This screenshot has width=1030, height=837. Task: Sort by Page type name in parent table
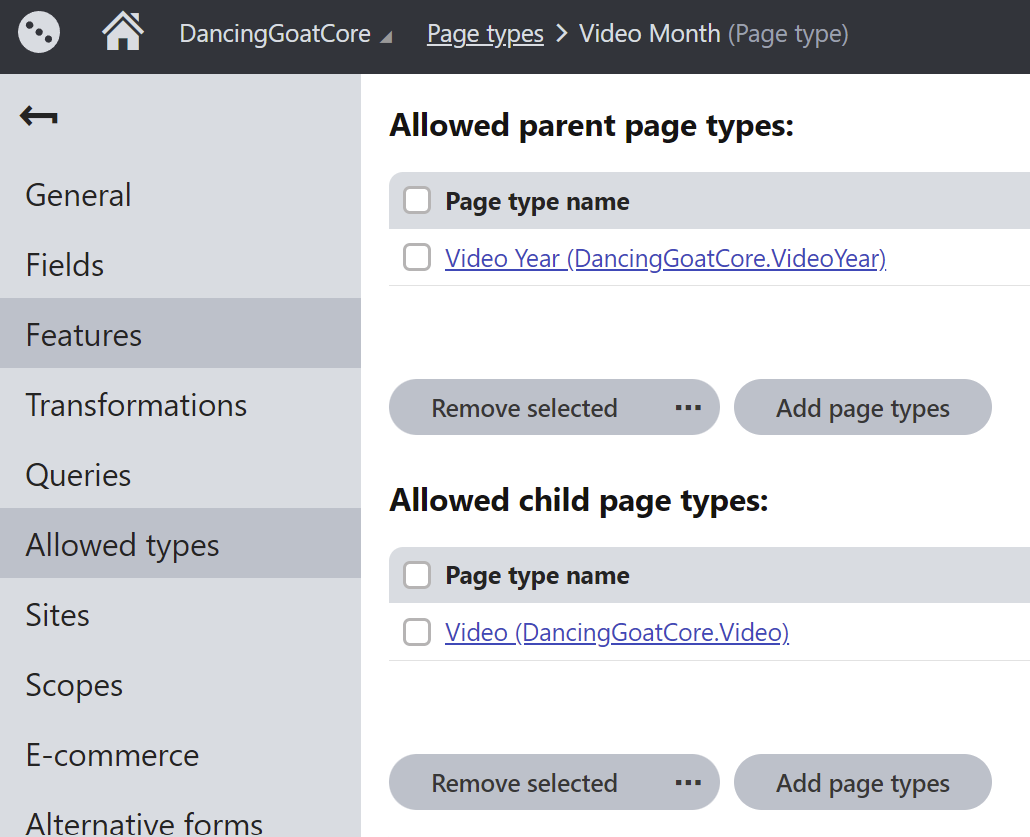[x=537, y=202]
